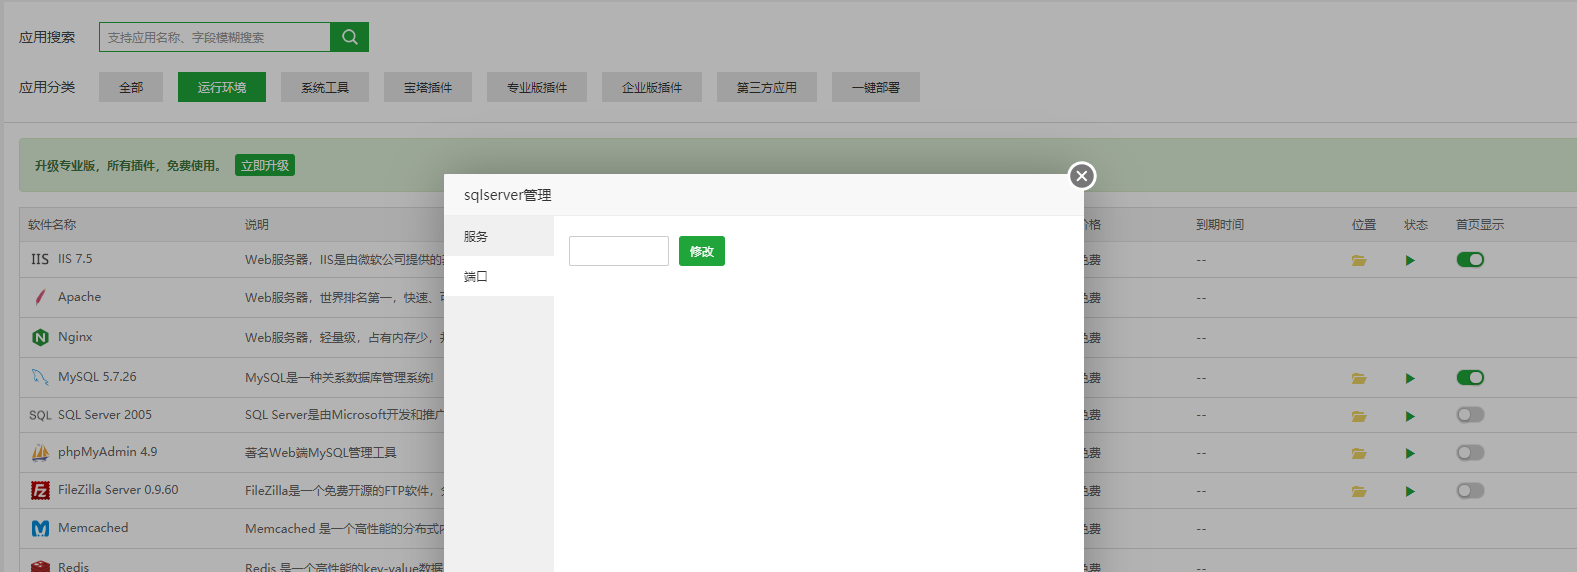The width and height of the screenshot is (1577, 572).
Task: Select the 第三方应用 category tab
Action: [767, 87]
